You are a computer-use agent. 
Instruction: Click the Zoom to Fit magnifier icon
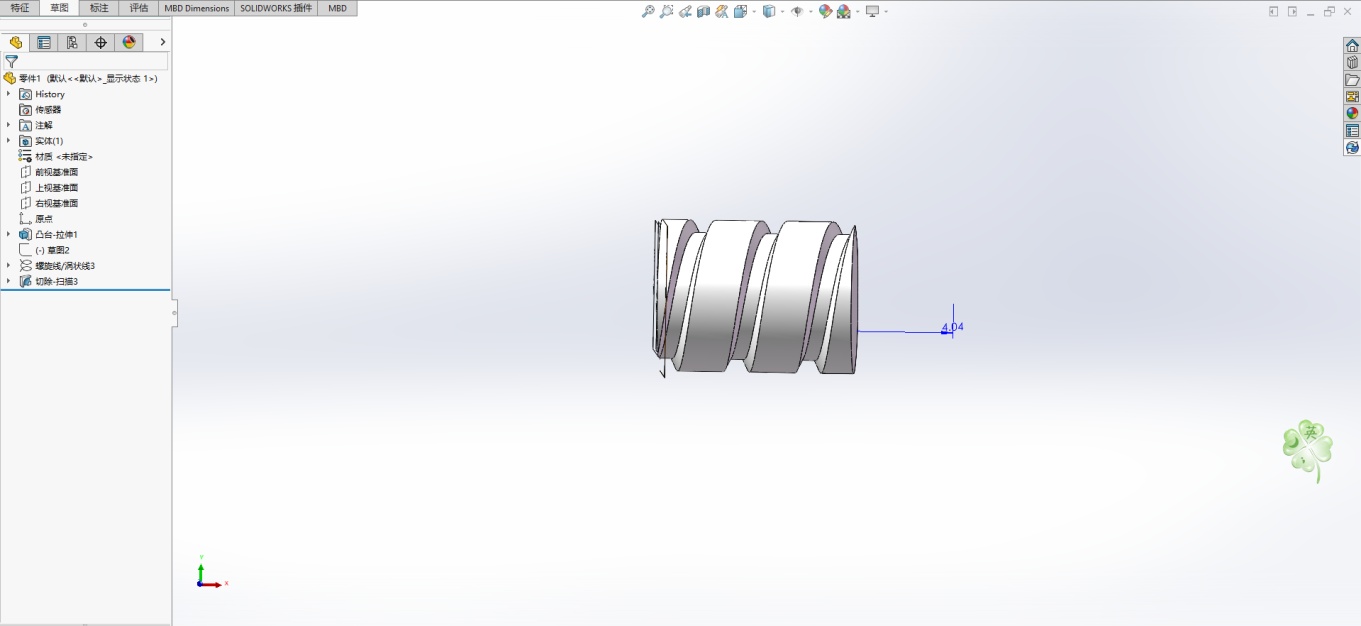[x=648, y=11]
